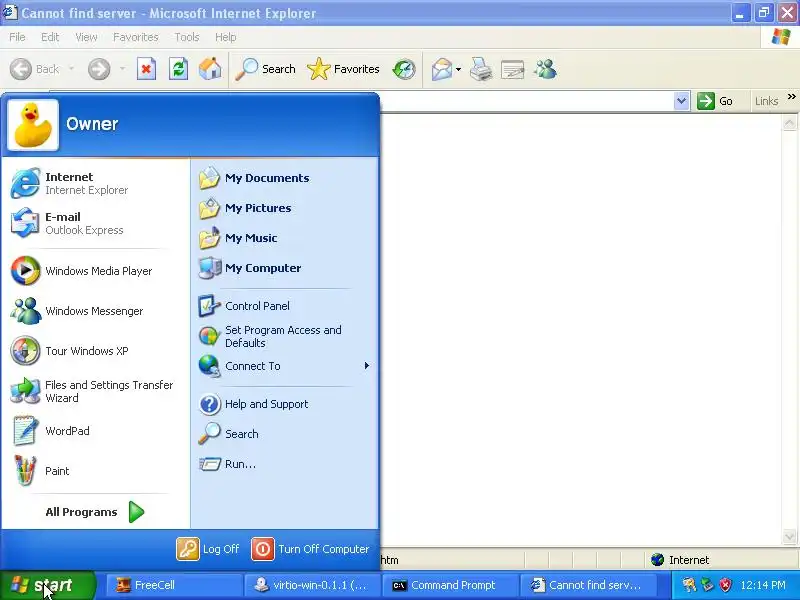The height and width of the screenshot is (600, 800).
Task: Click the scroll down arrow of IE page
Action: click(x=789, y=537)
